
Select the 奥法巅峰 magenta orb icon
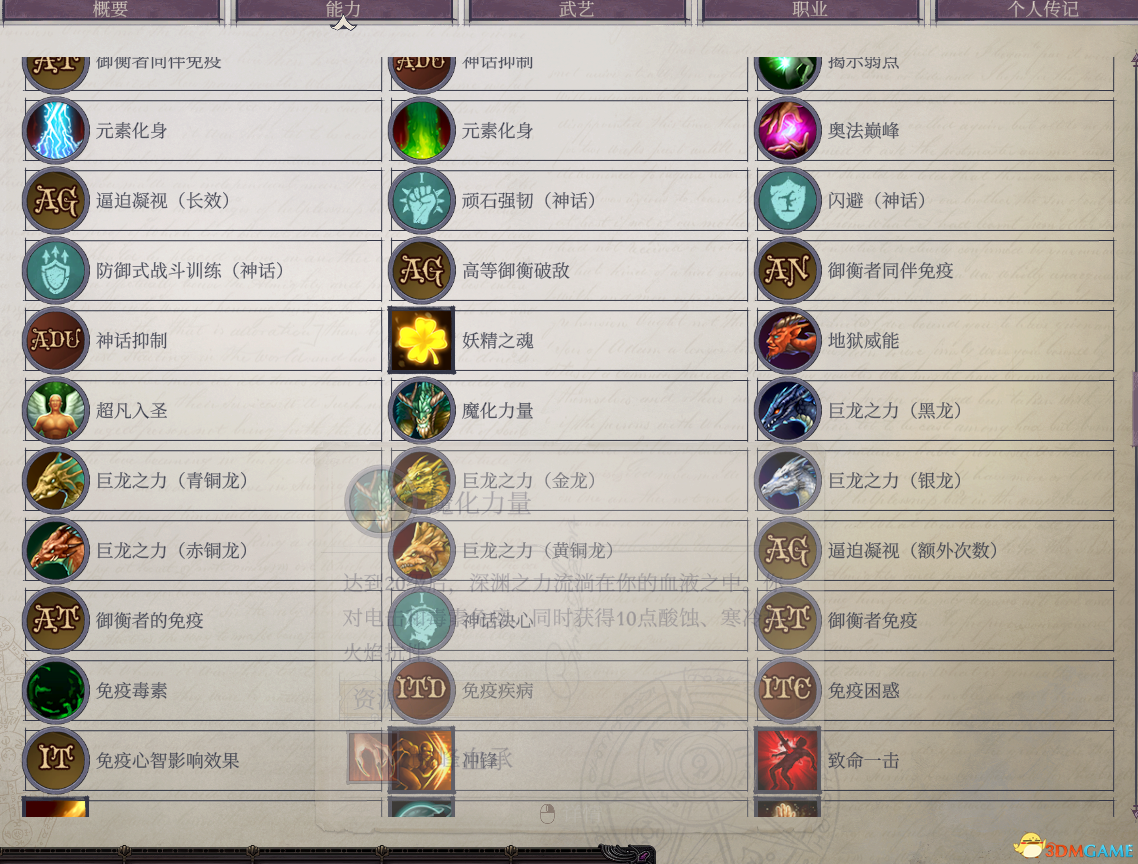tap(787, 130)
